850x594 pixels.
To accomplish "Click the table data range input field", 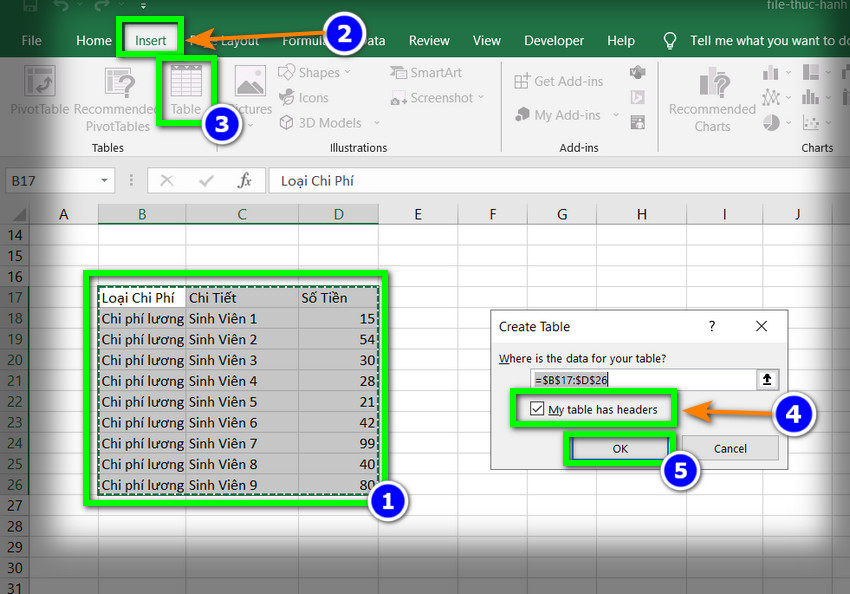I will (643, 379).
